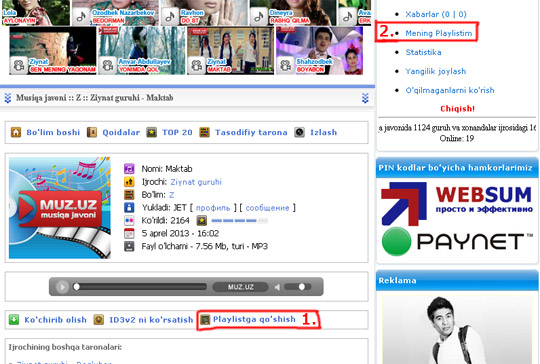The height and width of the screenshot is (364, 540).
Task: Click the search disc icon beside Izlash
Action: point(299,132)
